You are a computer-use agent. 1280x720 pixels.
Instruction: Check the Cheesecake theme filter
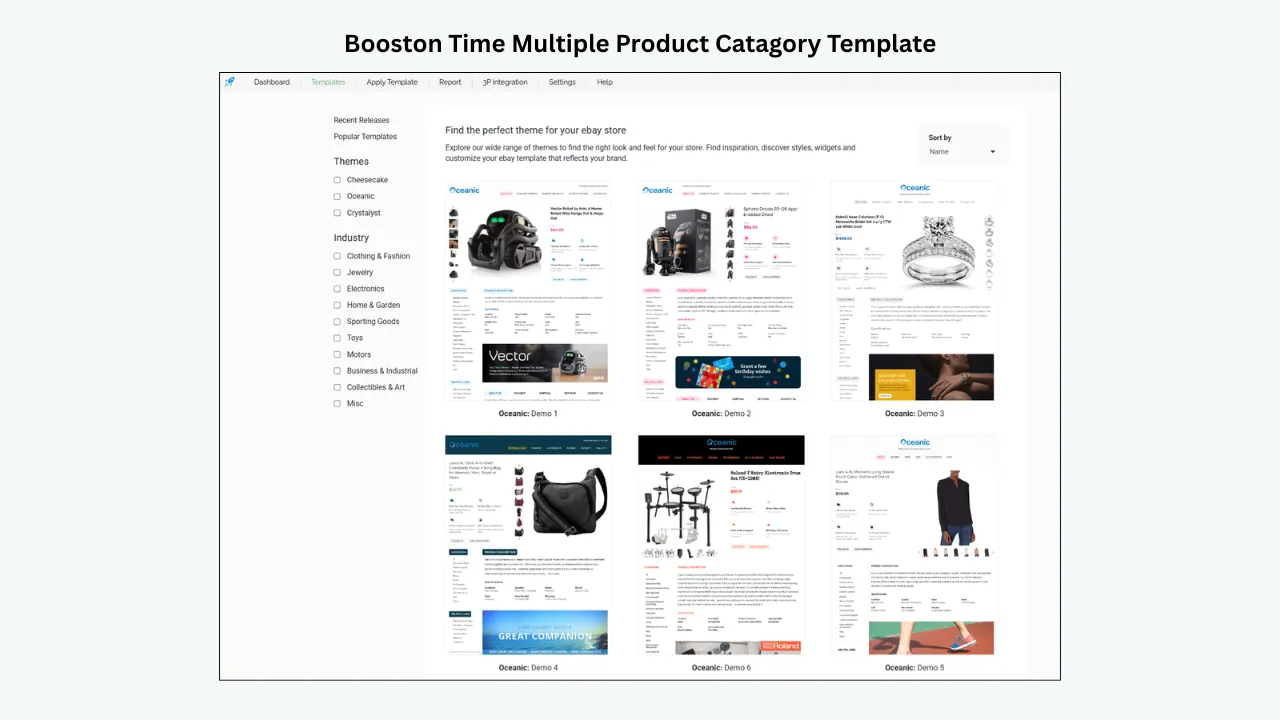pos(337,180)
